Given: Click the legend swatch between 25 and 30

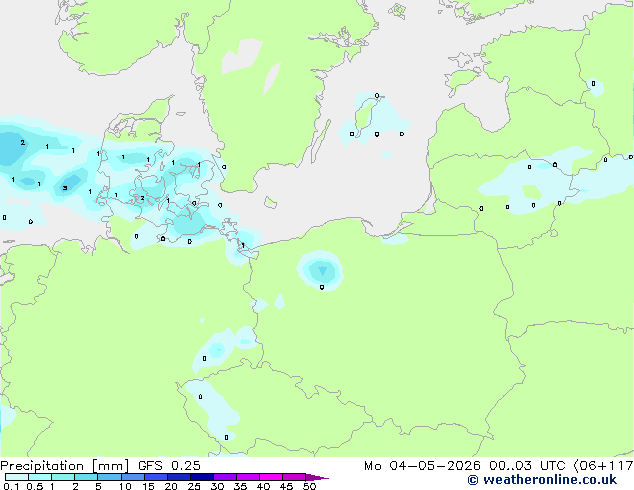Looking at the screenshot, I should coord(202,477).
